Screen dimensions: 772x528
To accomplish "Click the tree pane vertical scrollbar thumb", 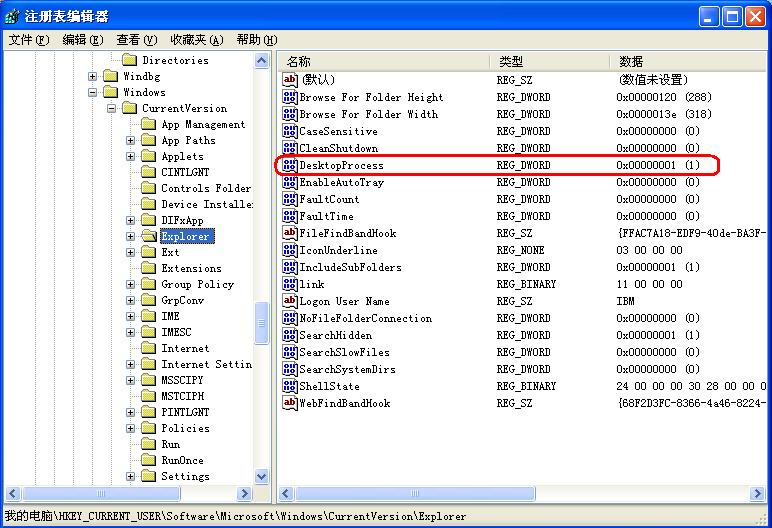I will coord(262,323).
